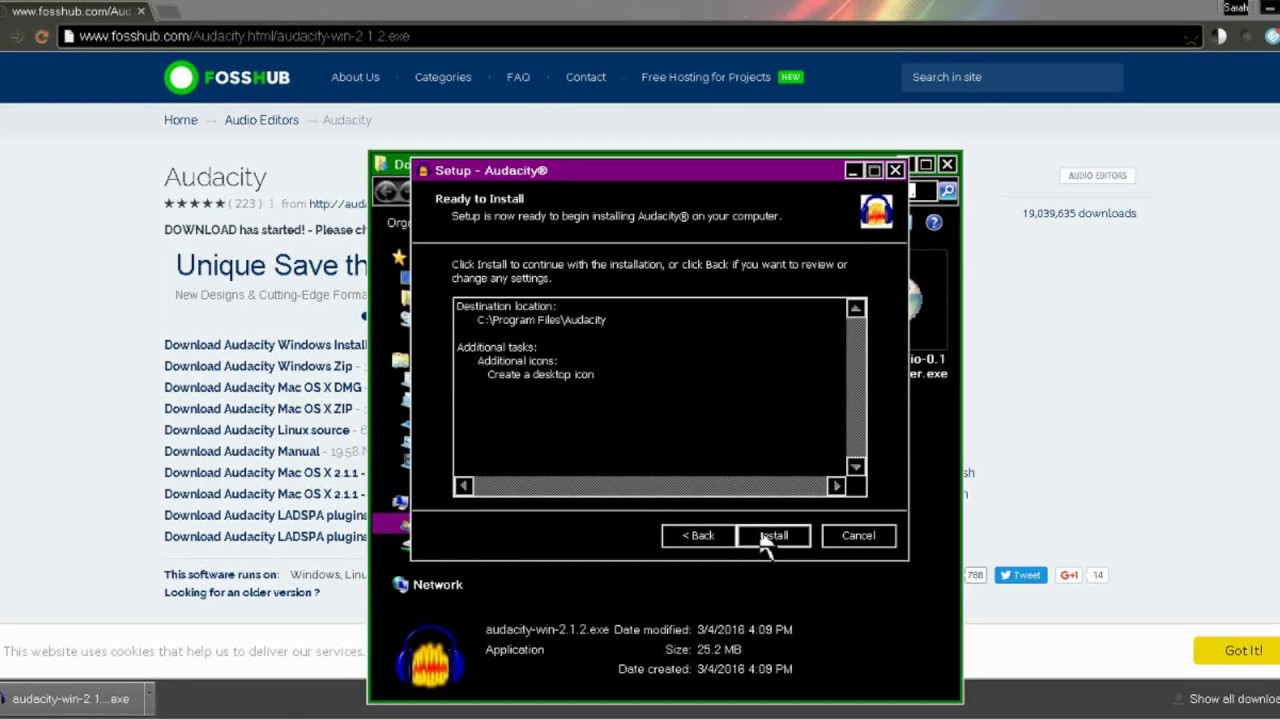Screen dimensions: 1280x720
Task: Open the FAQ page
Action: tap(518, 77)
